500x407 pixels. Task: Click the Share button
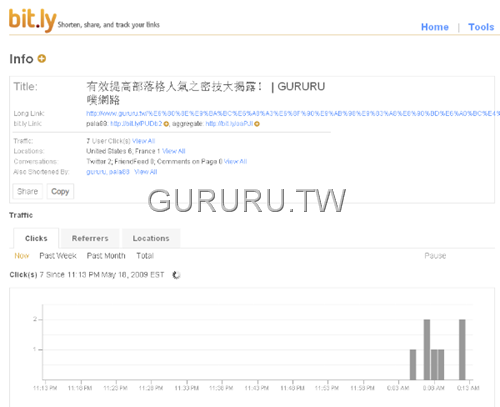28,191
